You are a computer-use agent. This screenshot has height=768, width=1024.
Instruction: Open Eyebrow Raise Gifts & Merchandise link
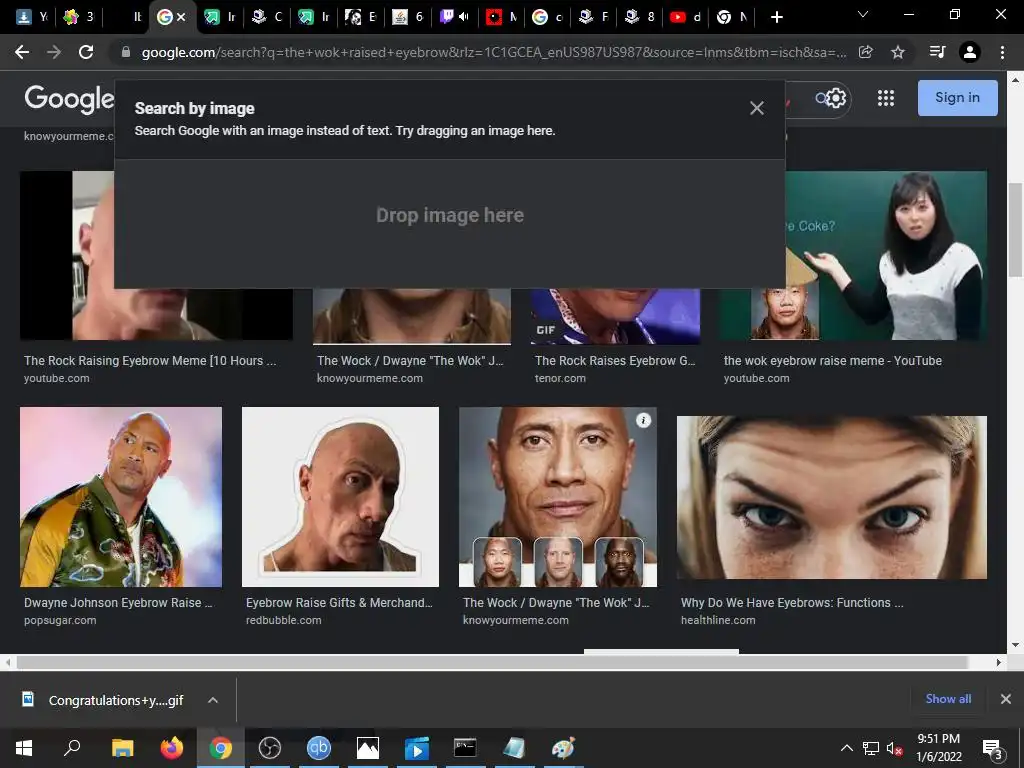tap(339, 603)
